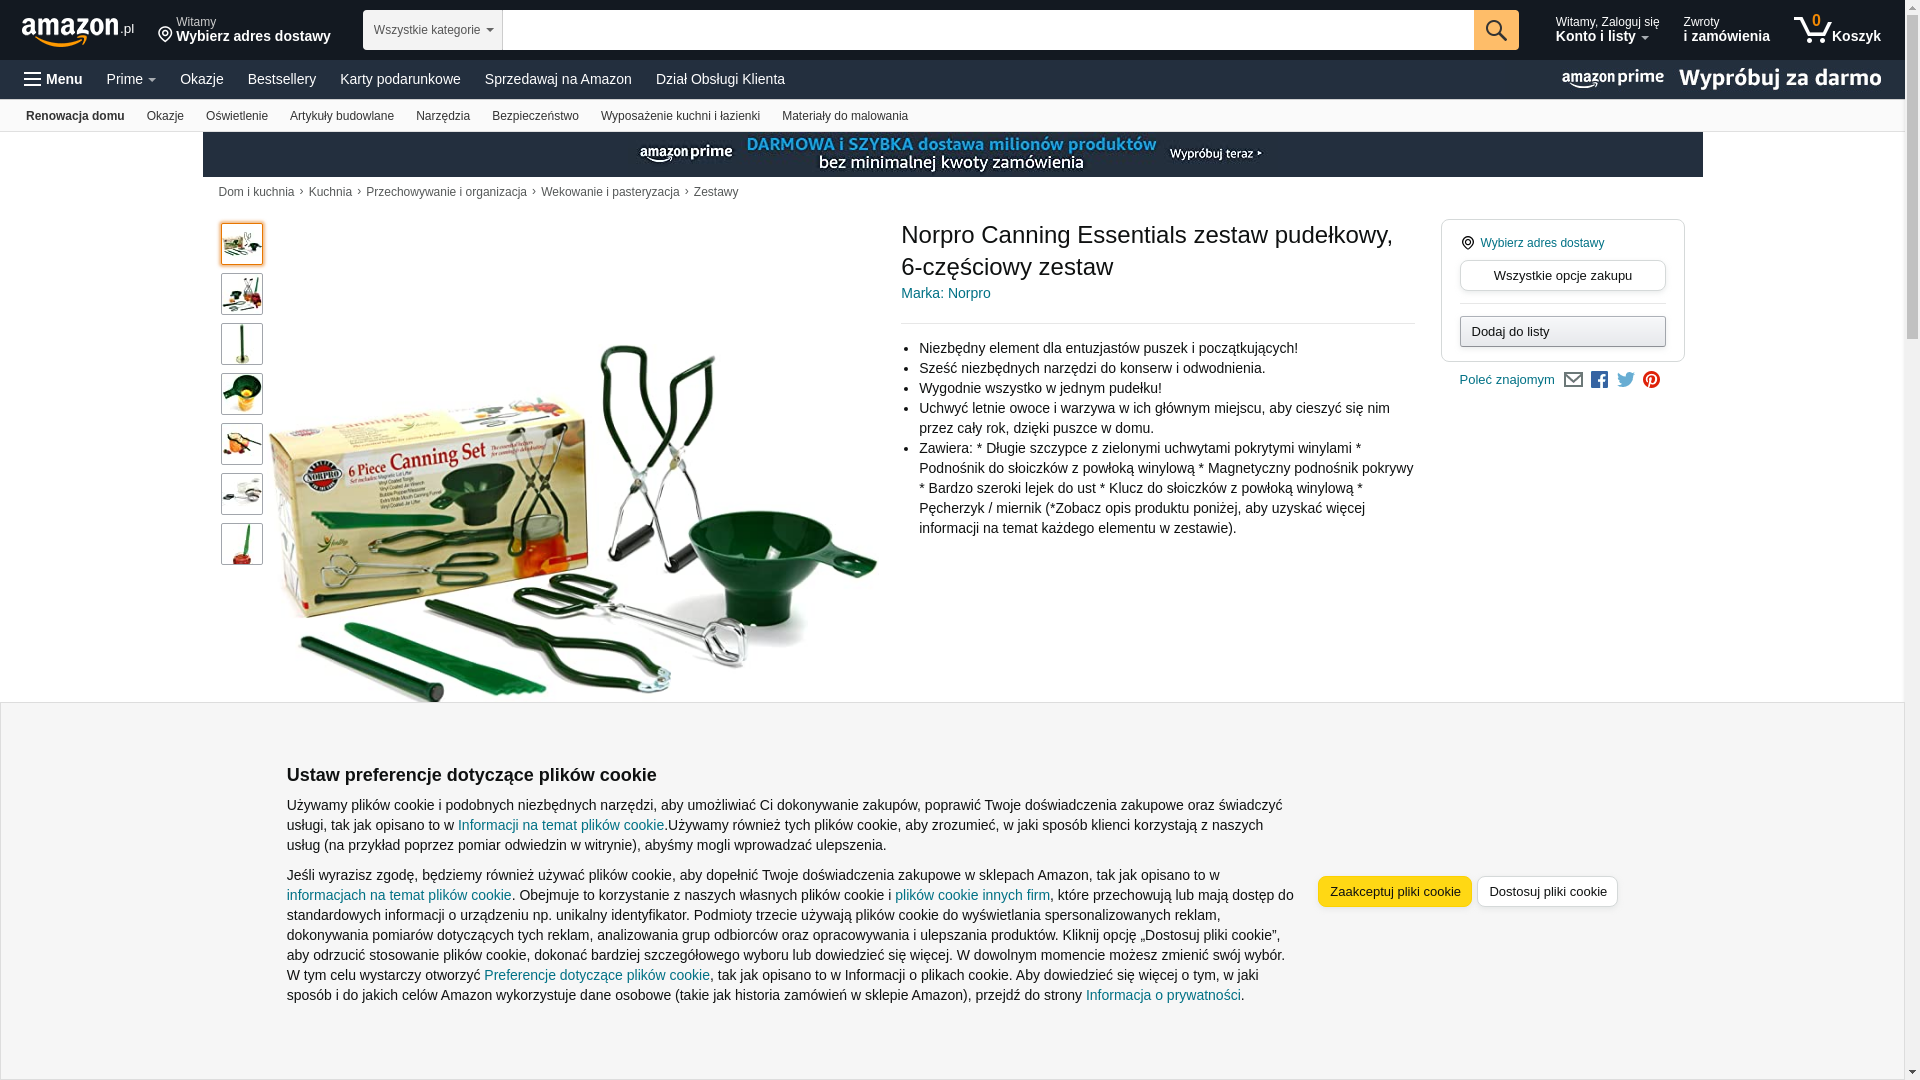
Task: Open the hamburger Menu icon
Action: coord(53,79)
